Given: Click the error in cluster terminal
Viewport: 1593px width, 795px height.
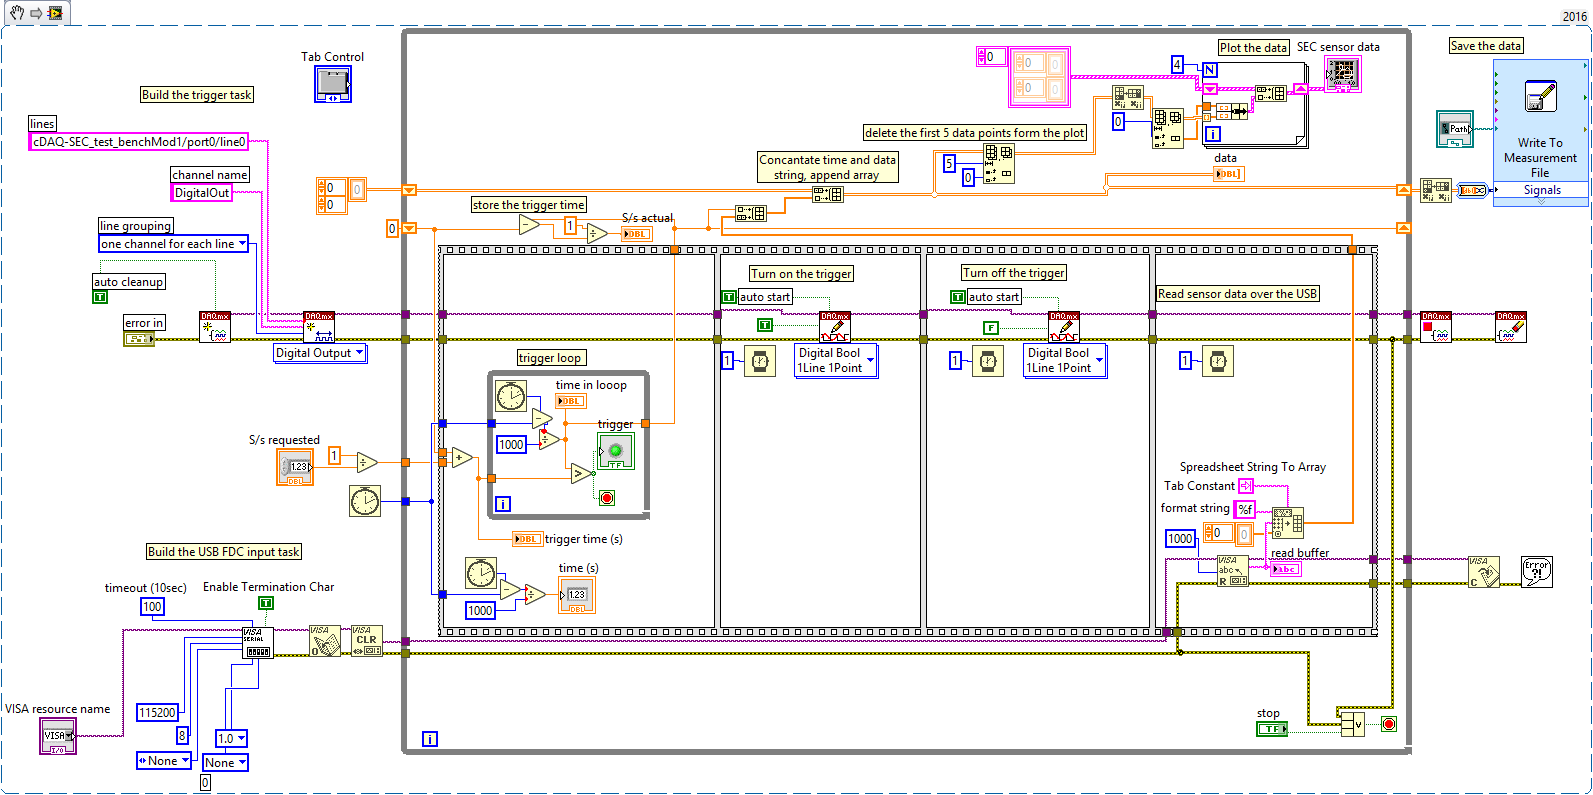Looking at the screenshot, I should 138,339.
